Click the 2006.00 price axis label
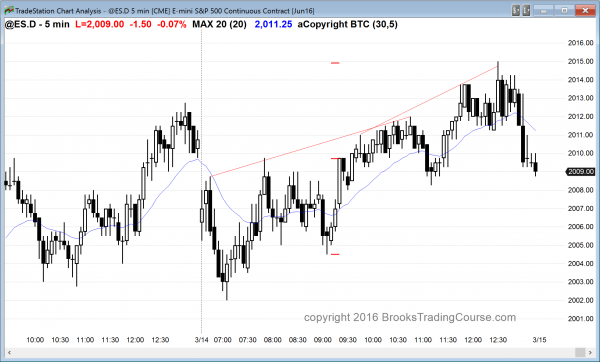 [580, 227]
